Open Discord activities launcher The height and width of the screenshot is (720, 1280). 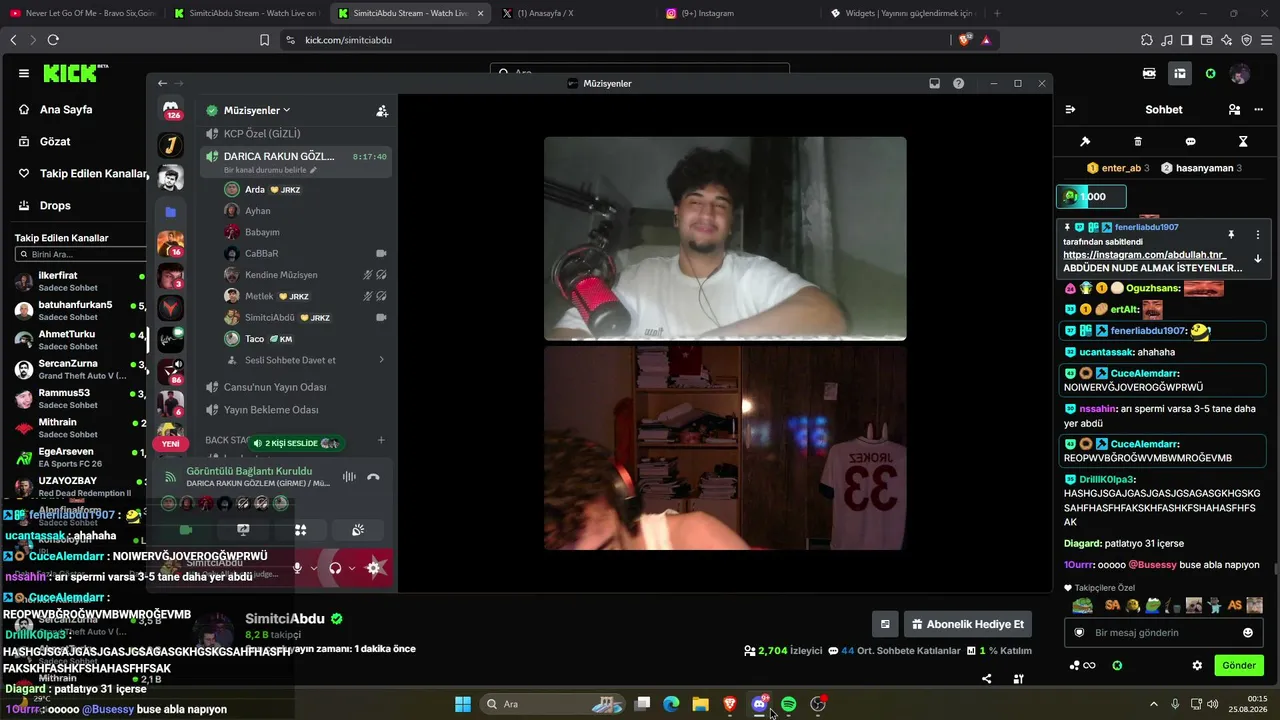click(300, 530)
